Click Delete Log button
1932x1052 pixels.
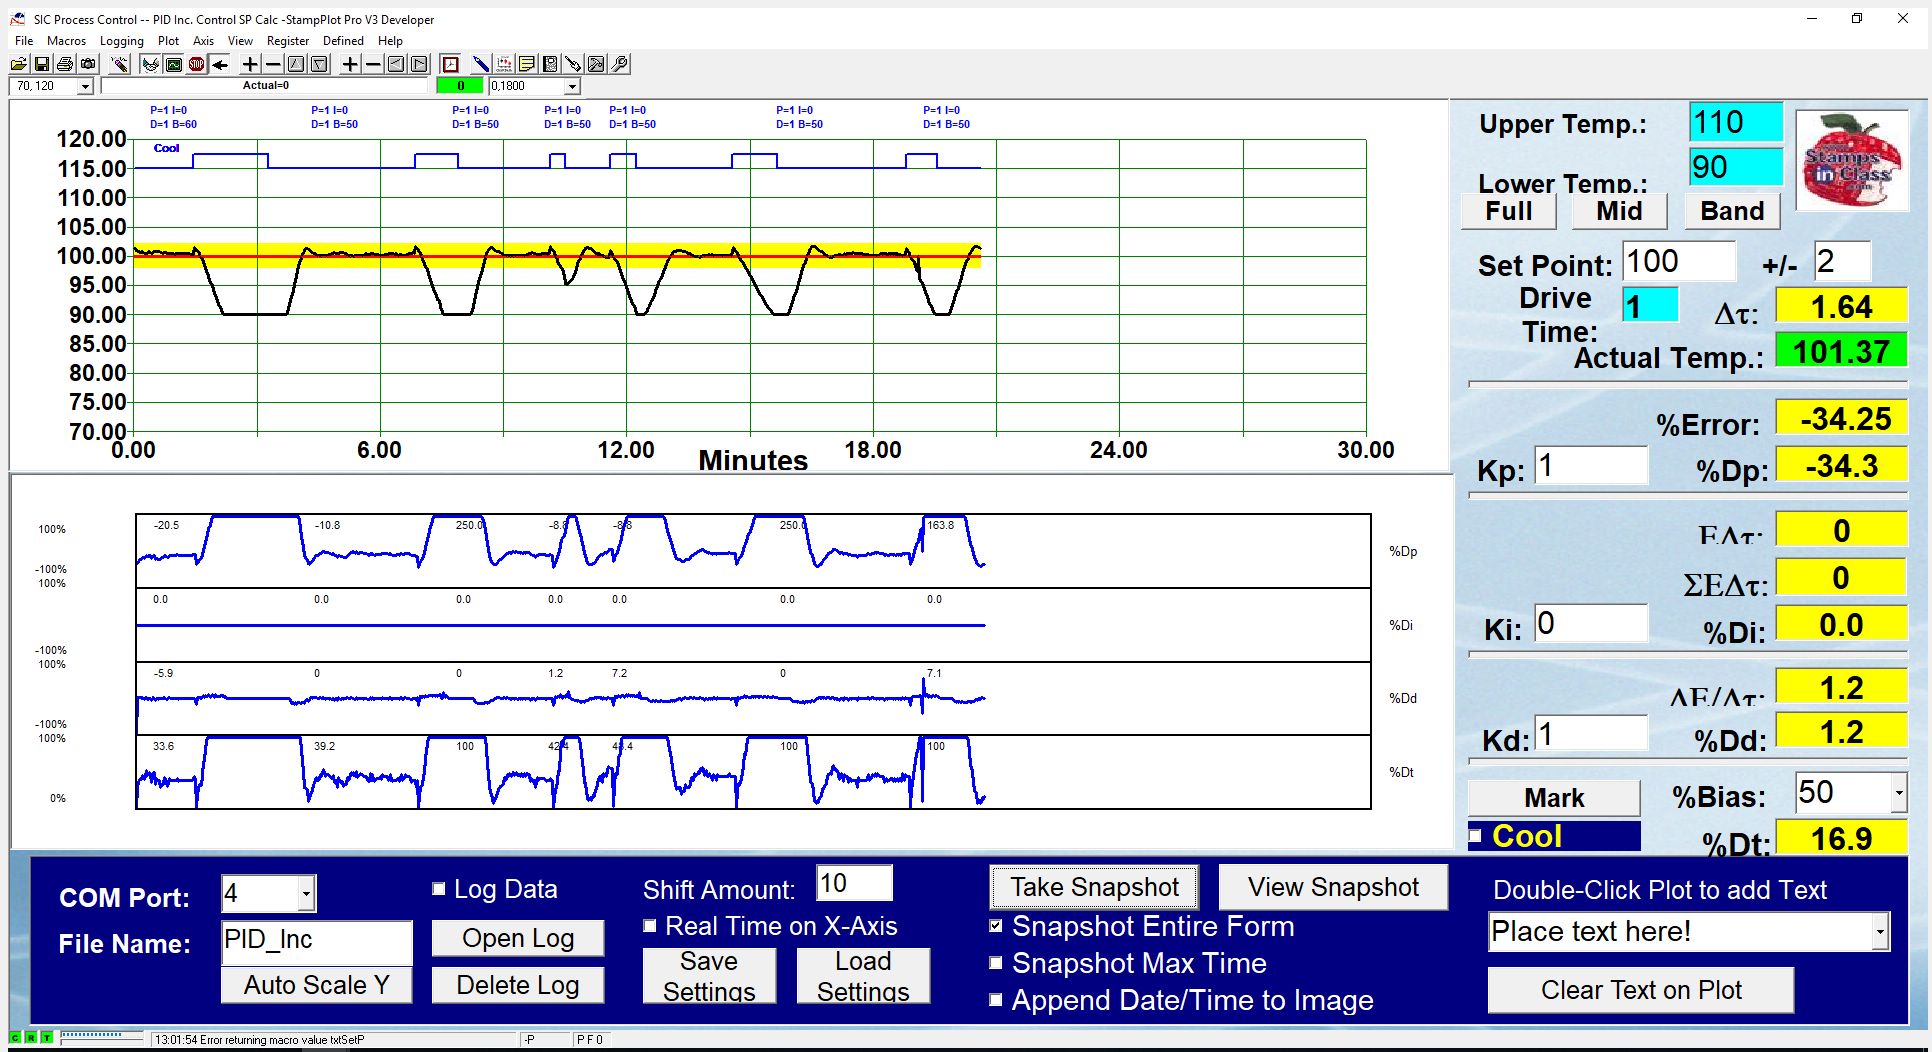click(518, 985)
